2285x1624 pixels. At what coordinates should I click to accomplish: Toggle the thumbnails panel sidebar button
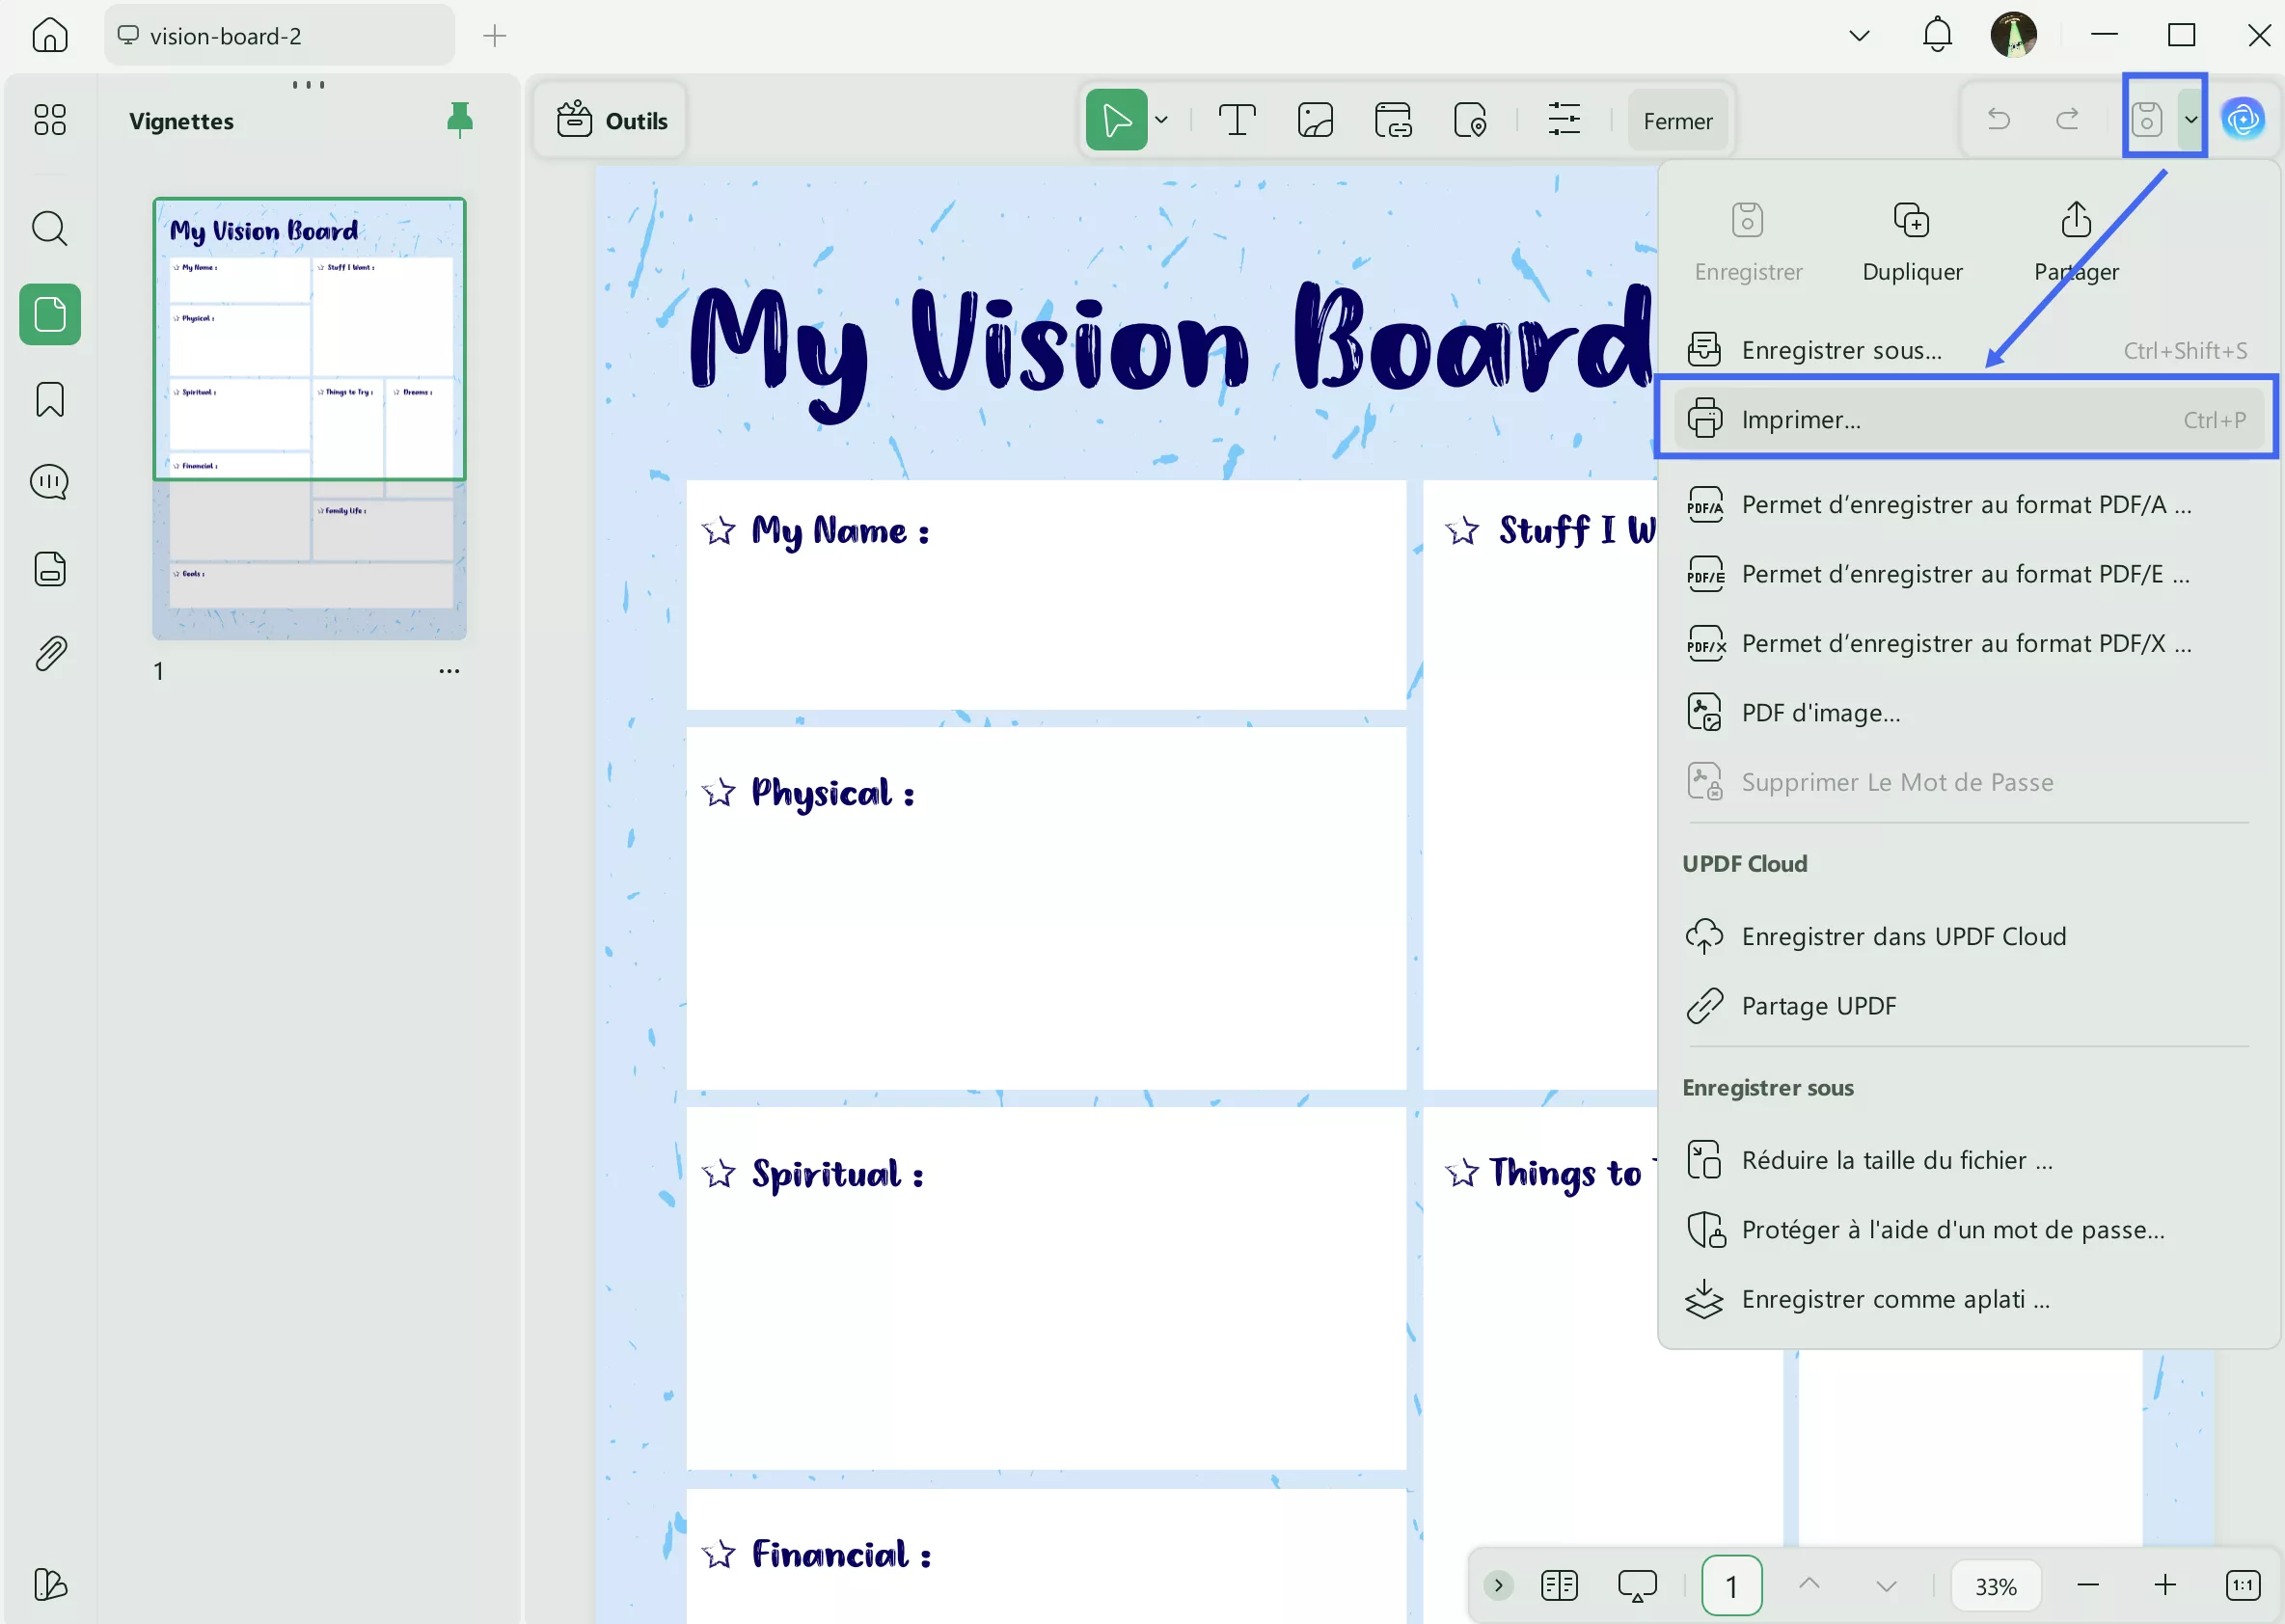point(50,314)
